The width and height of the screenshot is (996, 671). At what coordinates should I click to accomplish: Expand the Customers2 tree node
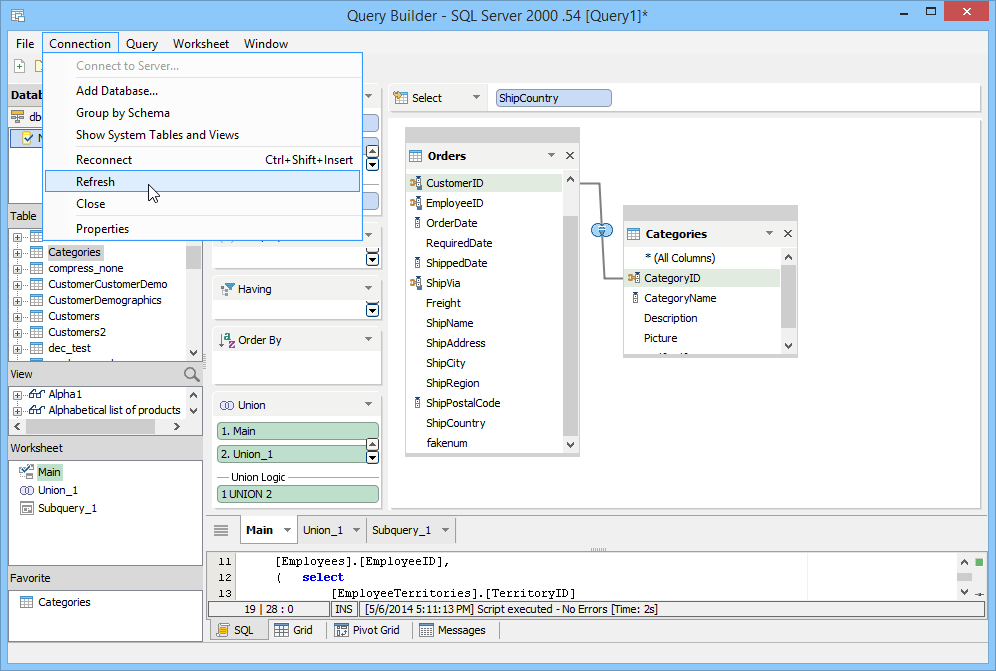[x=17, y=332]
